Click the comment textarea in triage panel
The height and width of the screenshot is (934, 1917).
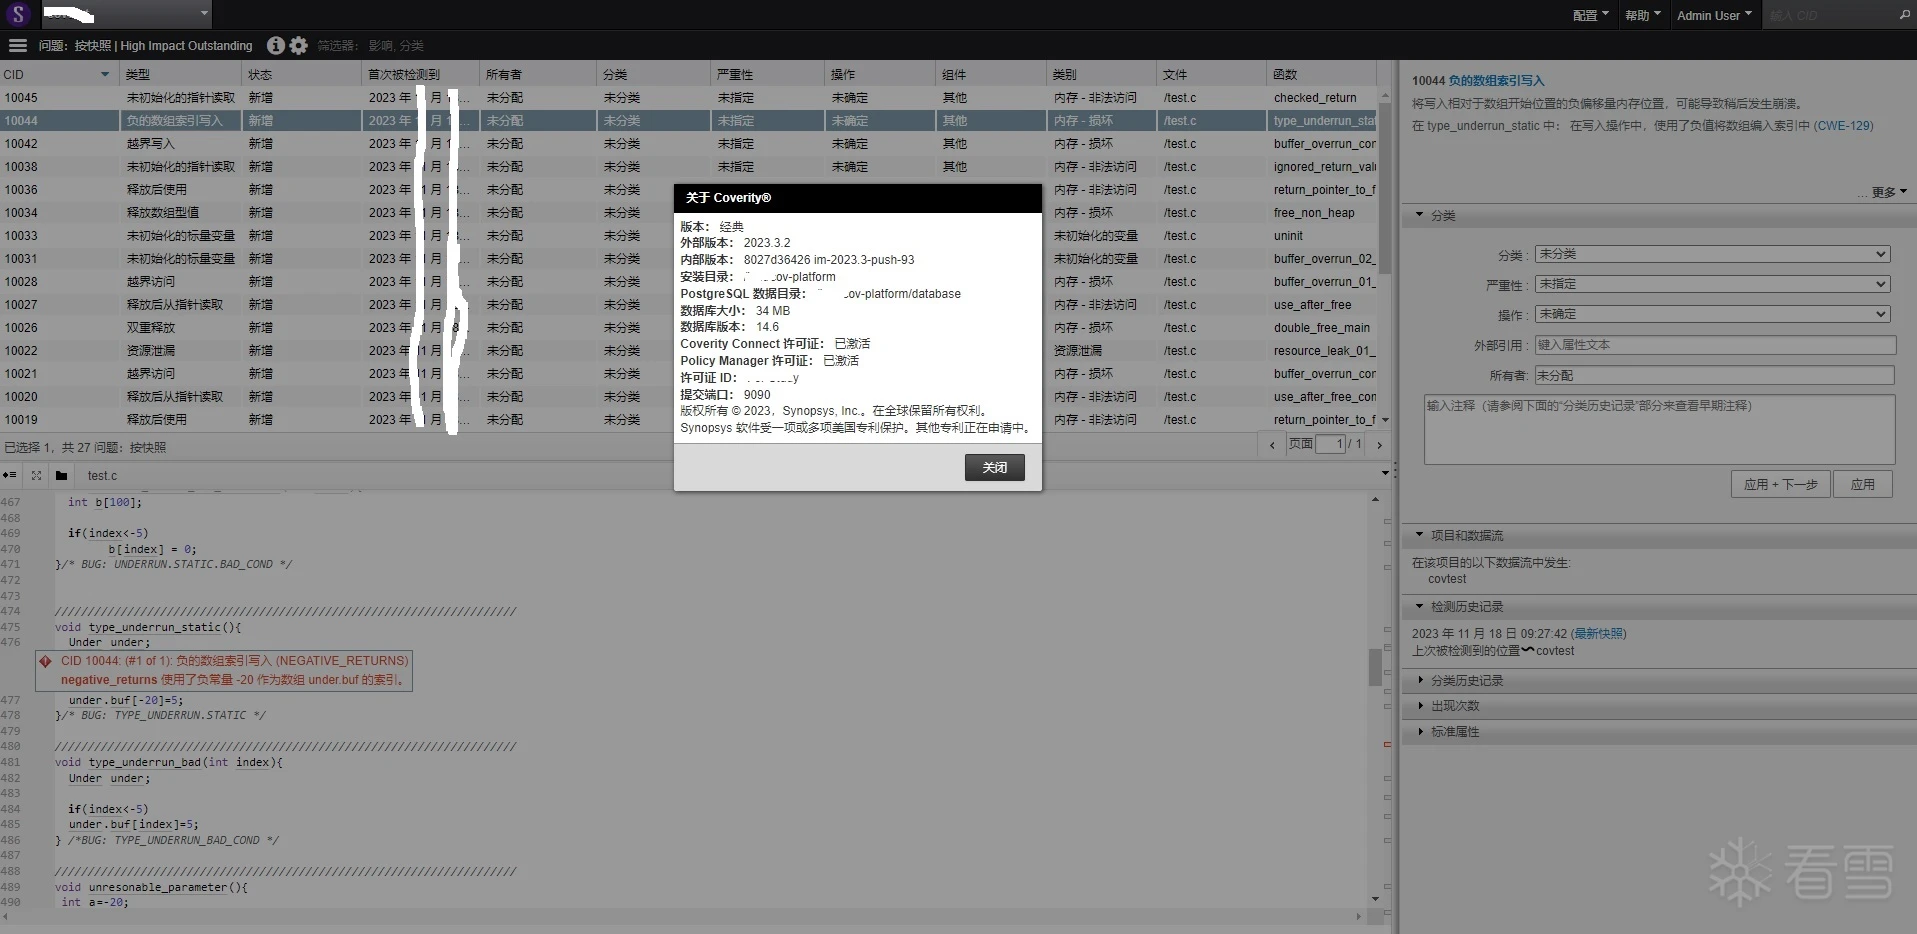click(1659, 429)
